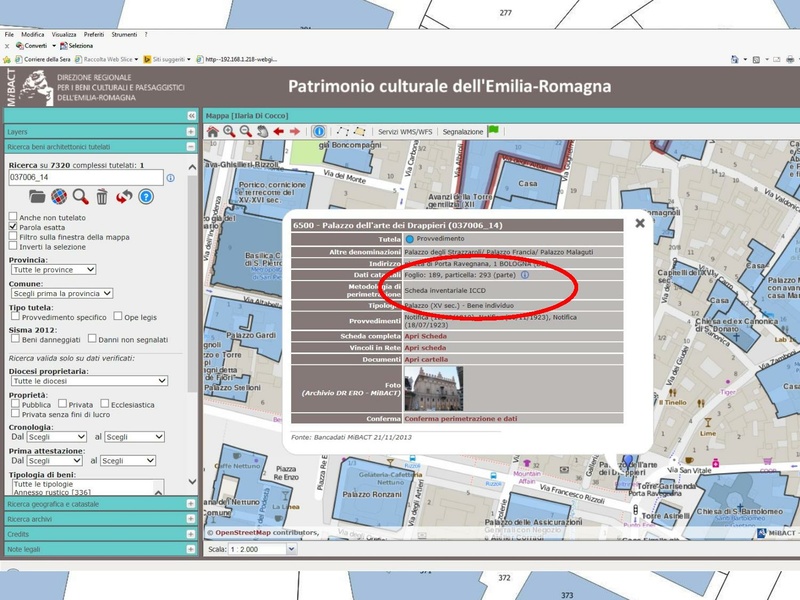Click inside the 037006_14 search field
This screenshot has height=600, width=800.
pos(85,177)
